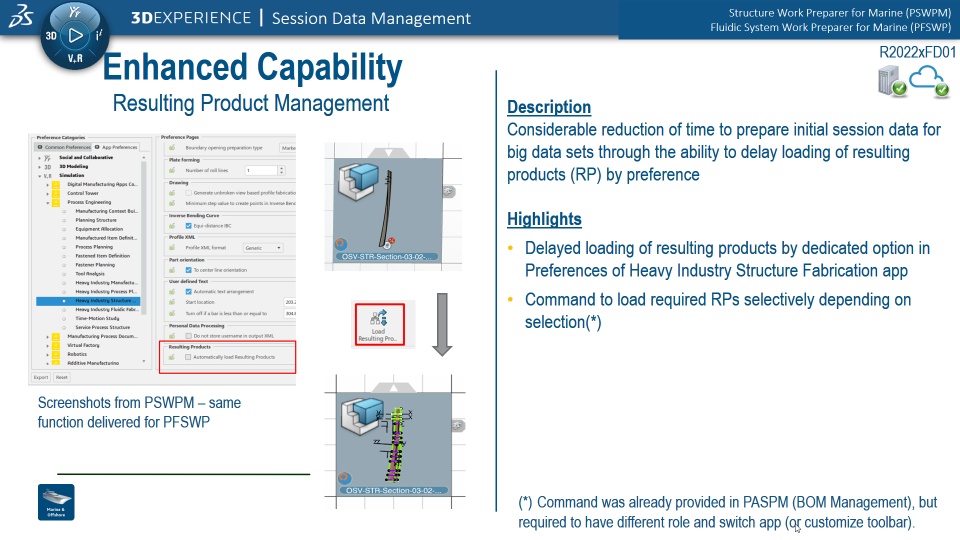The width and height of the screenshot is (960, 540).
Task: Click the Load Resulting Products command icon
Action: [379, 324]
